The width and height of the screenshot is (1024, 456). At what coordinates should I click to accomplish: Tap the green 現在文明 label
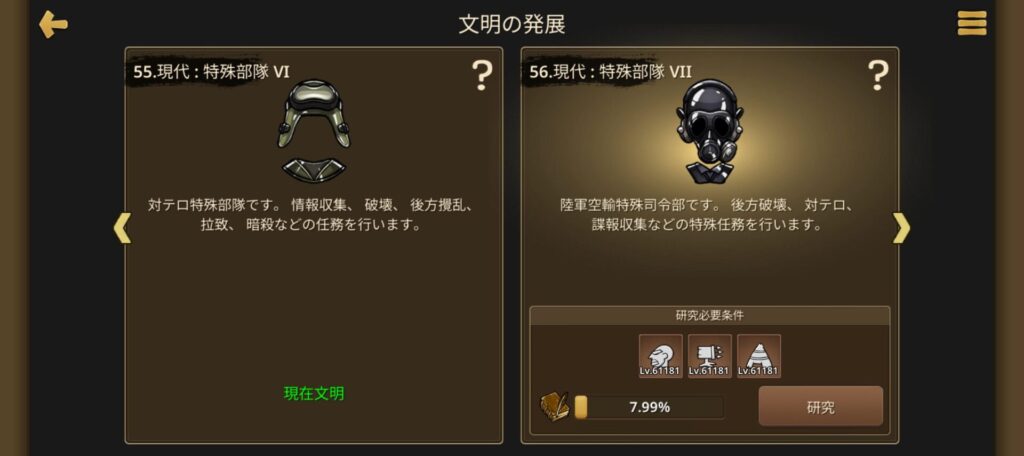pos(313,393)
